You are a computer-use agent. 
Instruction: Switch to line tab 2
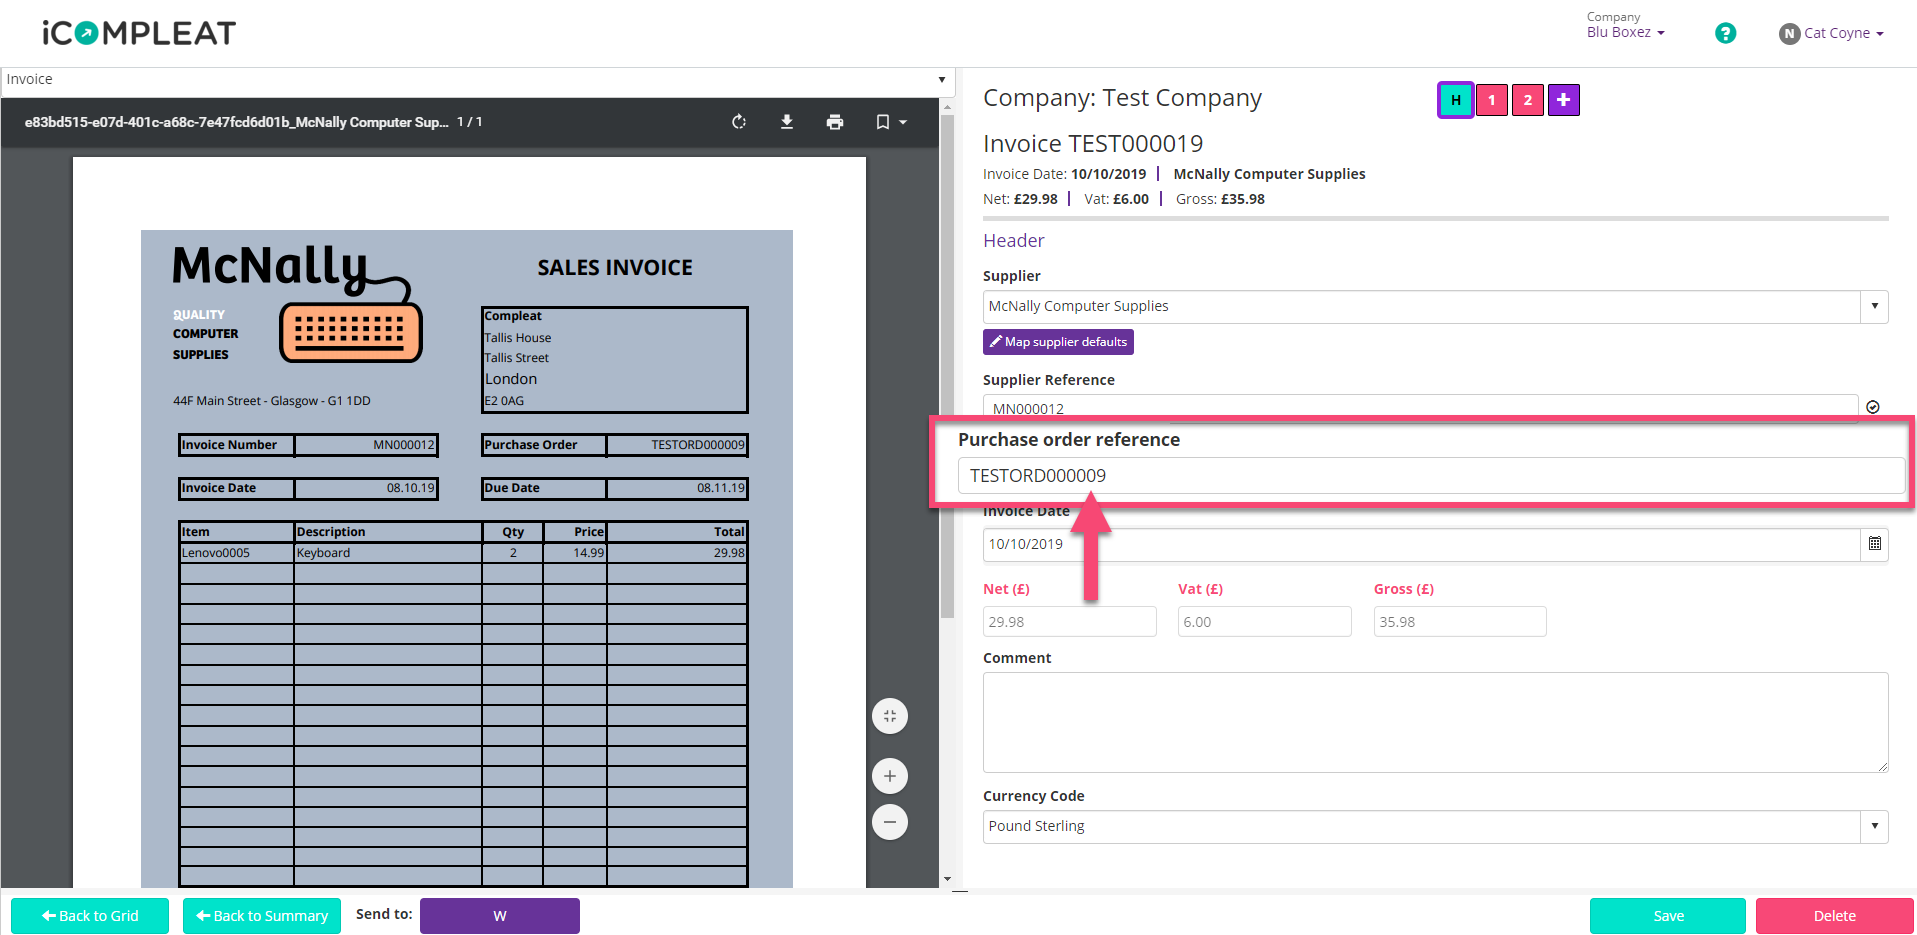click(x=1528, y=100)
